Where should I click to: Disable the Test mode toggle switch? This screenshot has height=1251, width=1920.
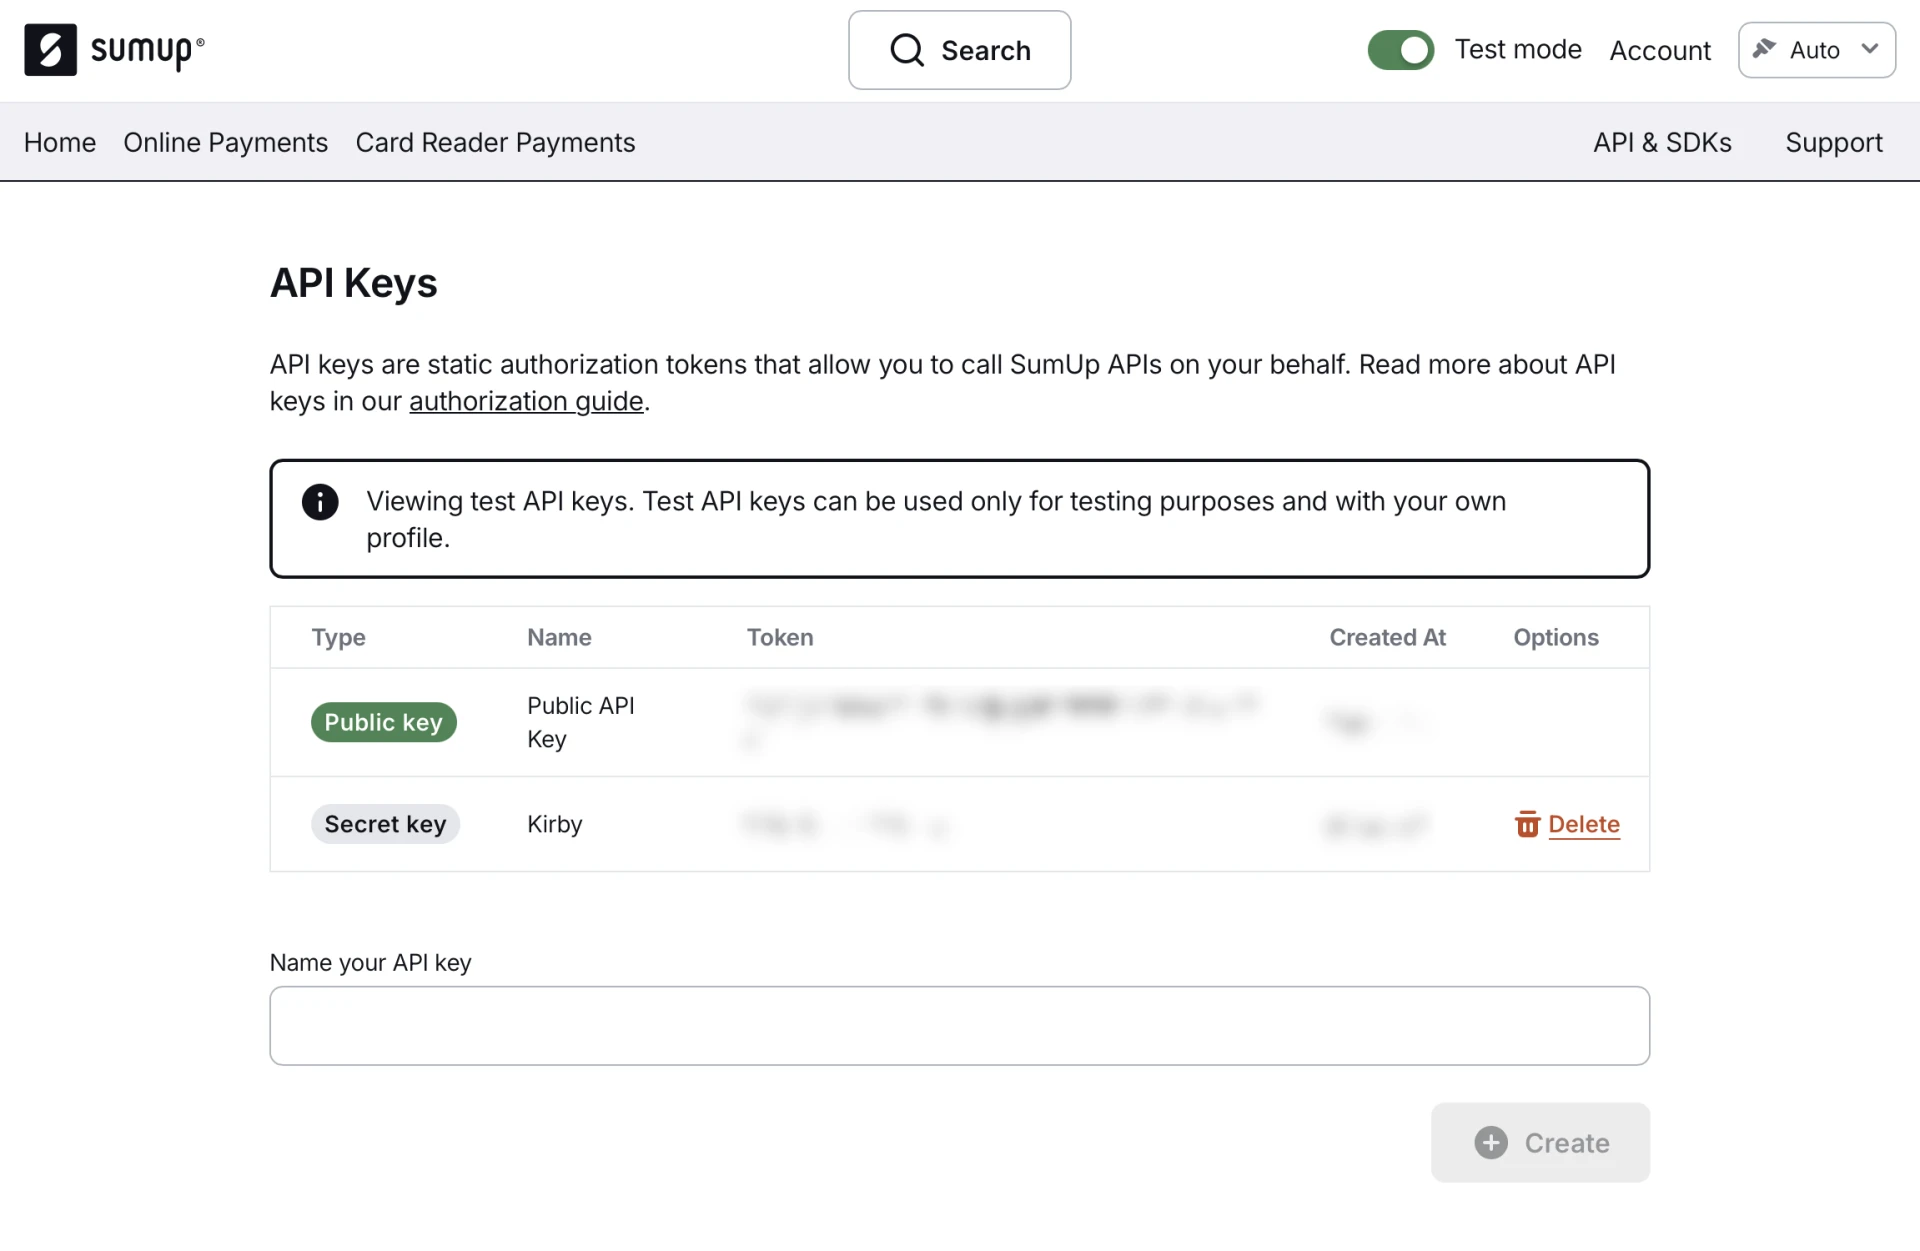tap(1400, 50)
